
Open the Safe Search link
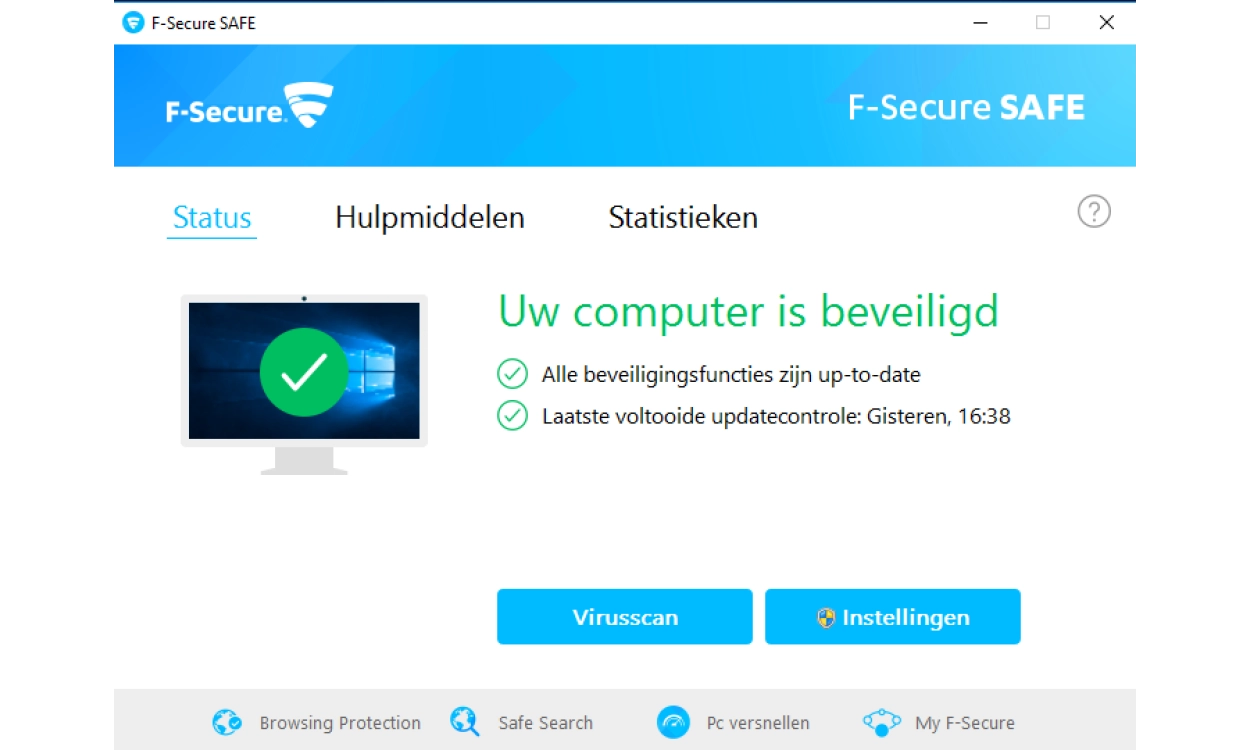pos(545,723)
